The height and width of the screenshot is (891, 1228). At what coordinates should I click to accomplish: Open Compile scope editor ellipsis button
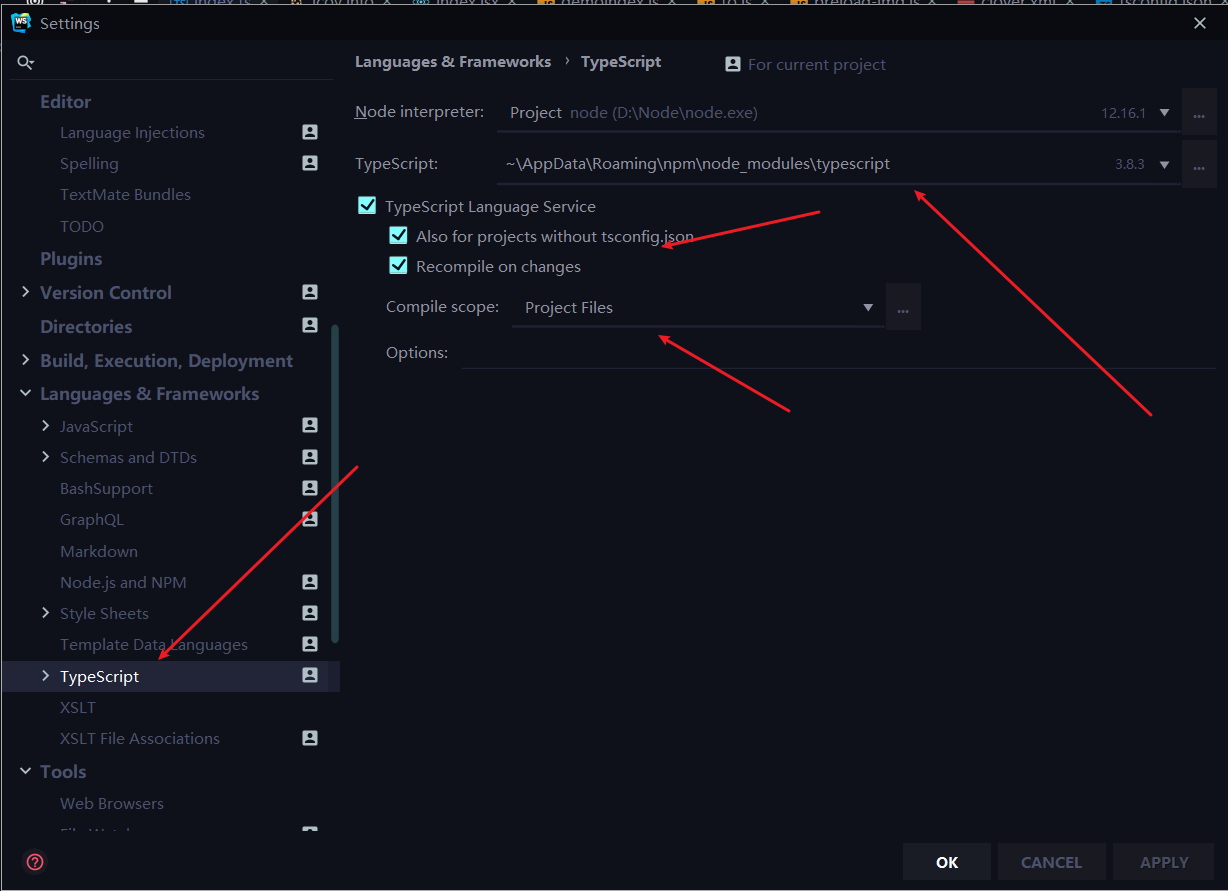click(903, 307)
